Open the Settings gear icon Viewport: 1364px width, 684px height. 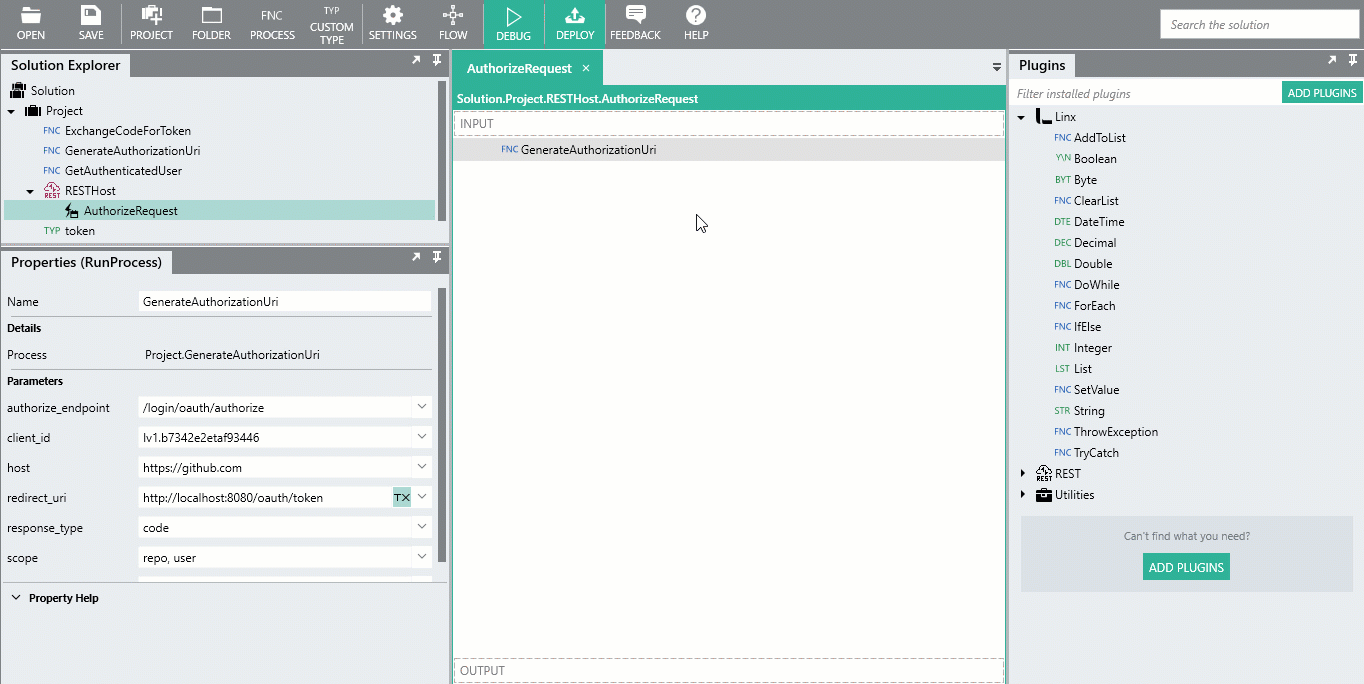pos(392,17)
